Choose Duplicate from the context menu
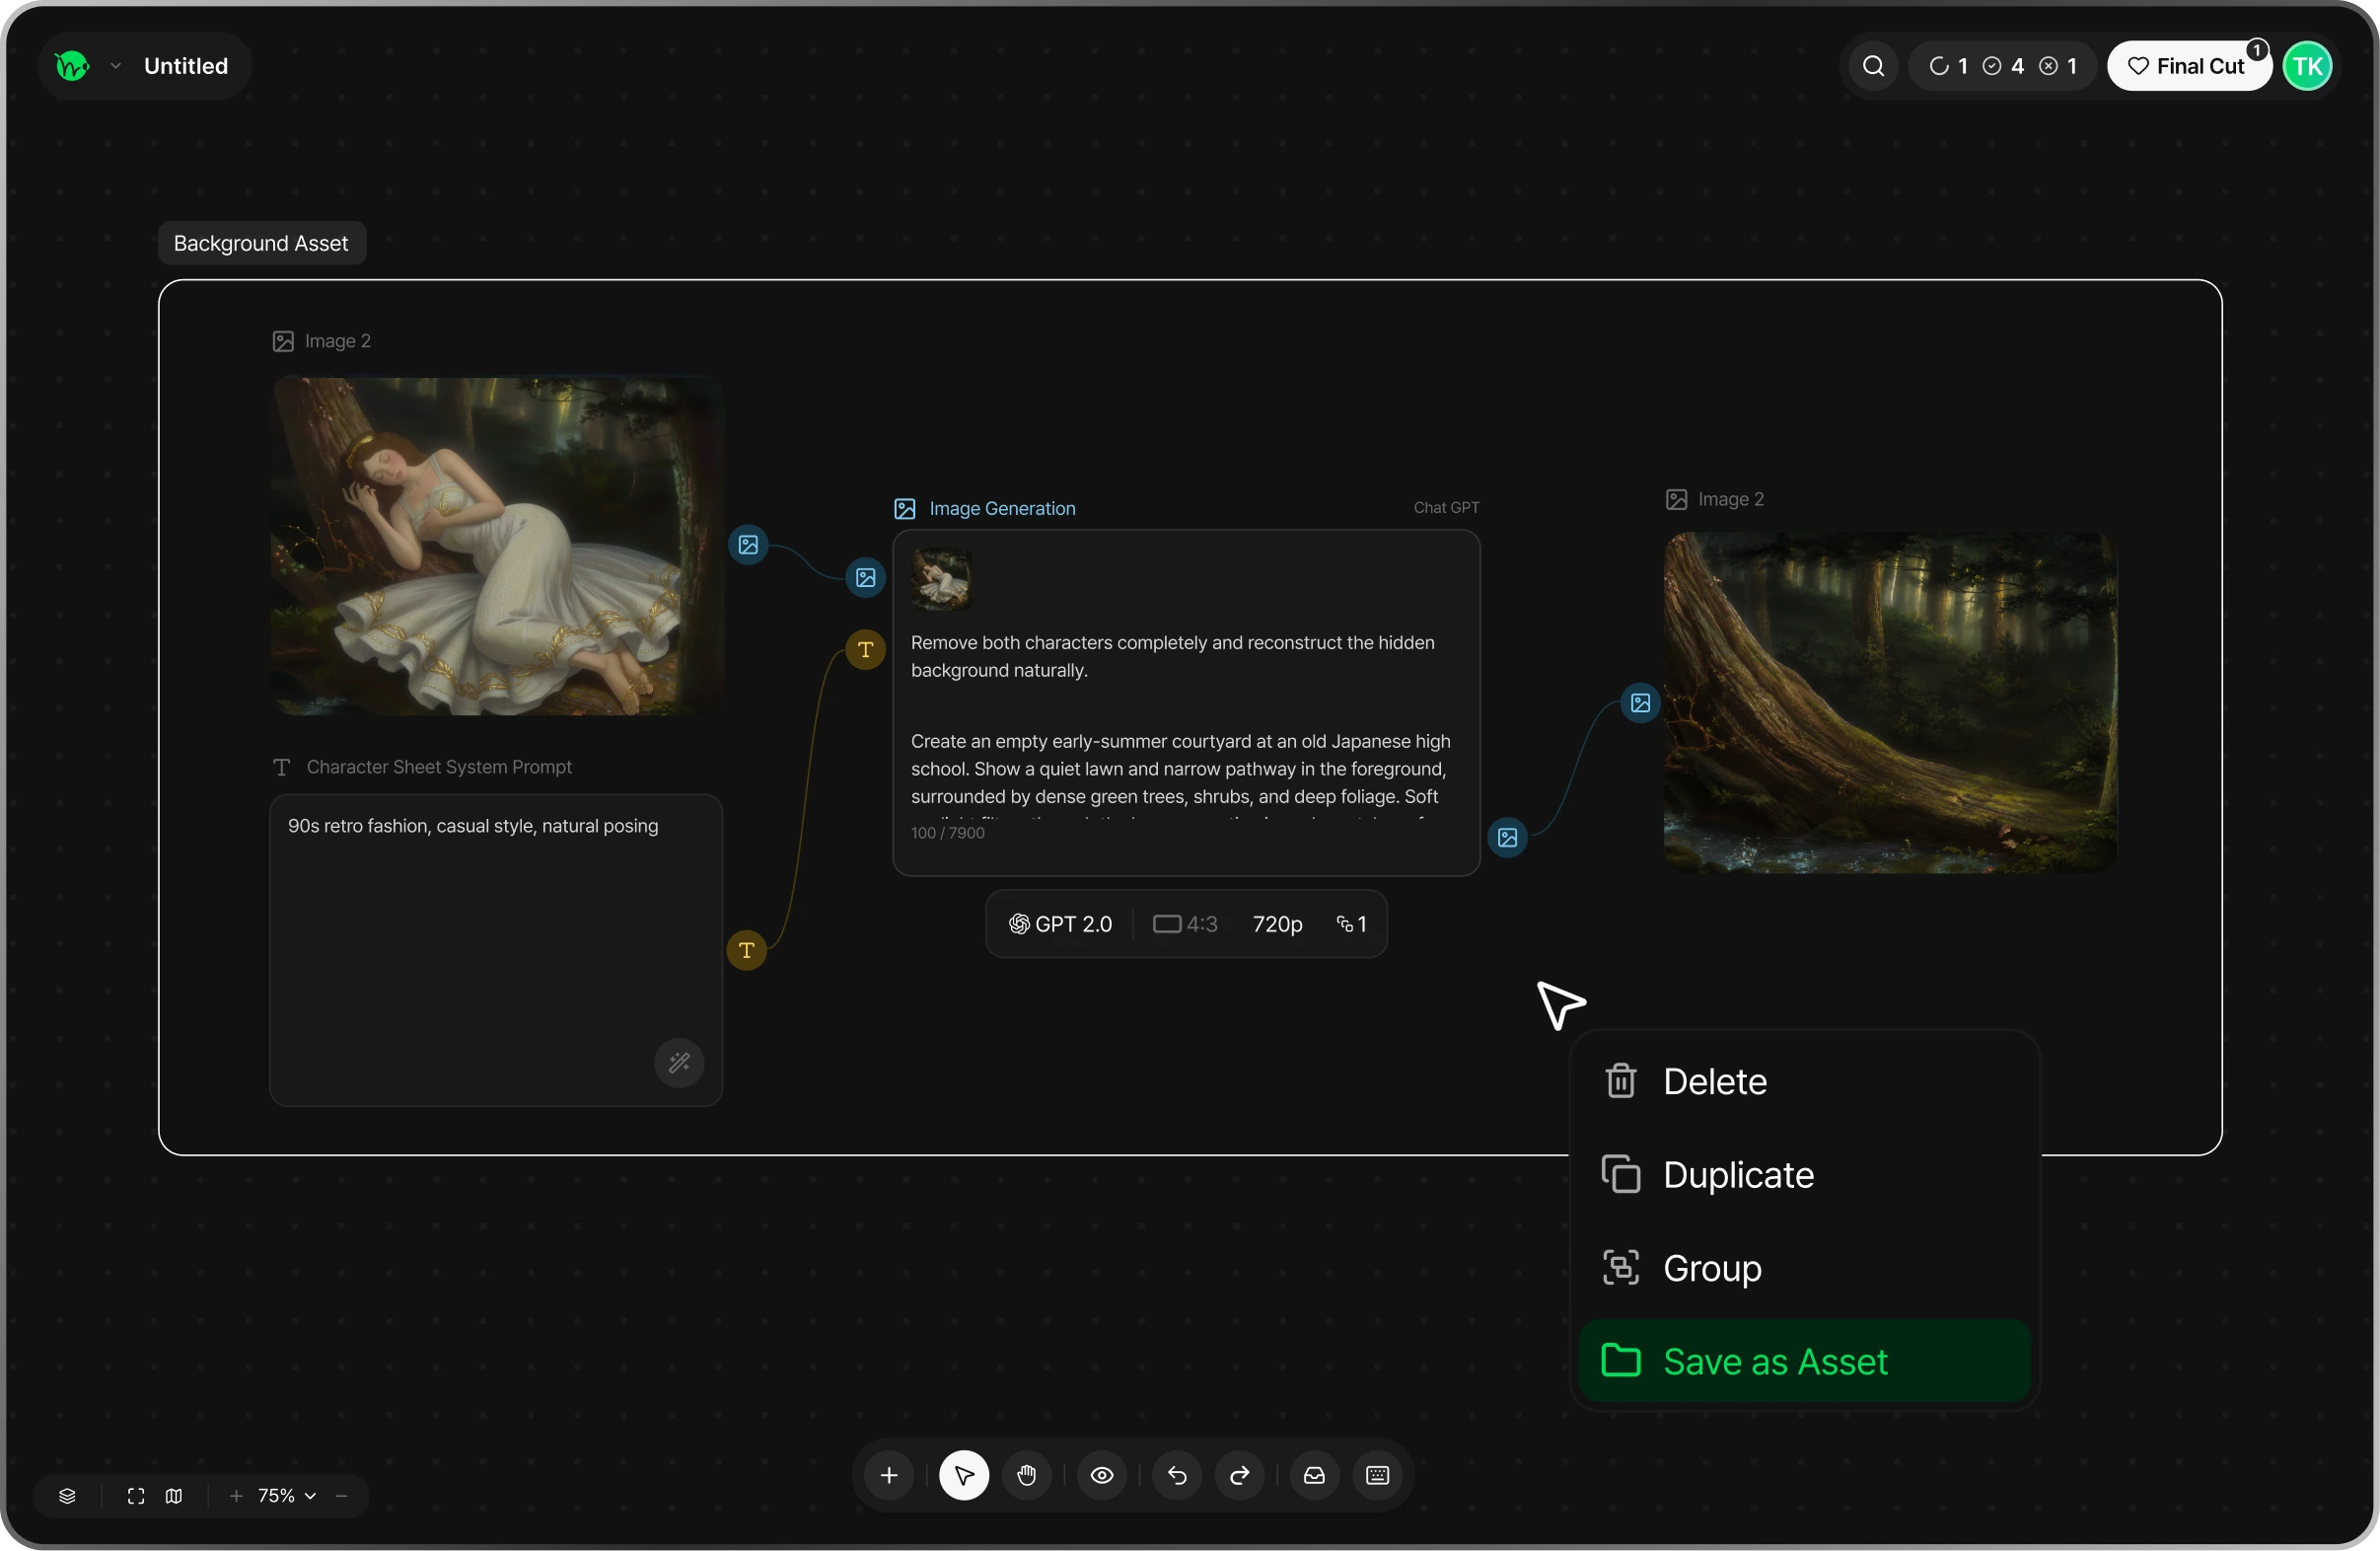 point(1805,1175)
